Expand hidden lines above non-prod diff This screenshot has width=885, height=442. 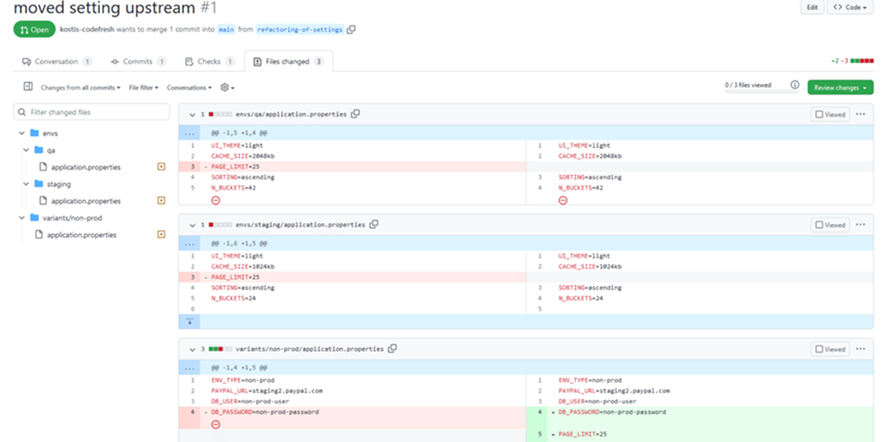[190, 367]
